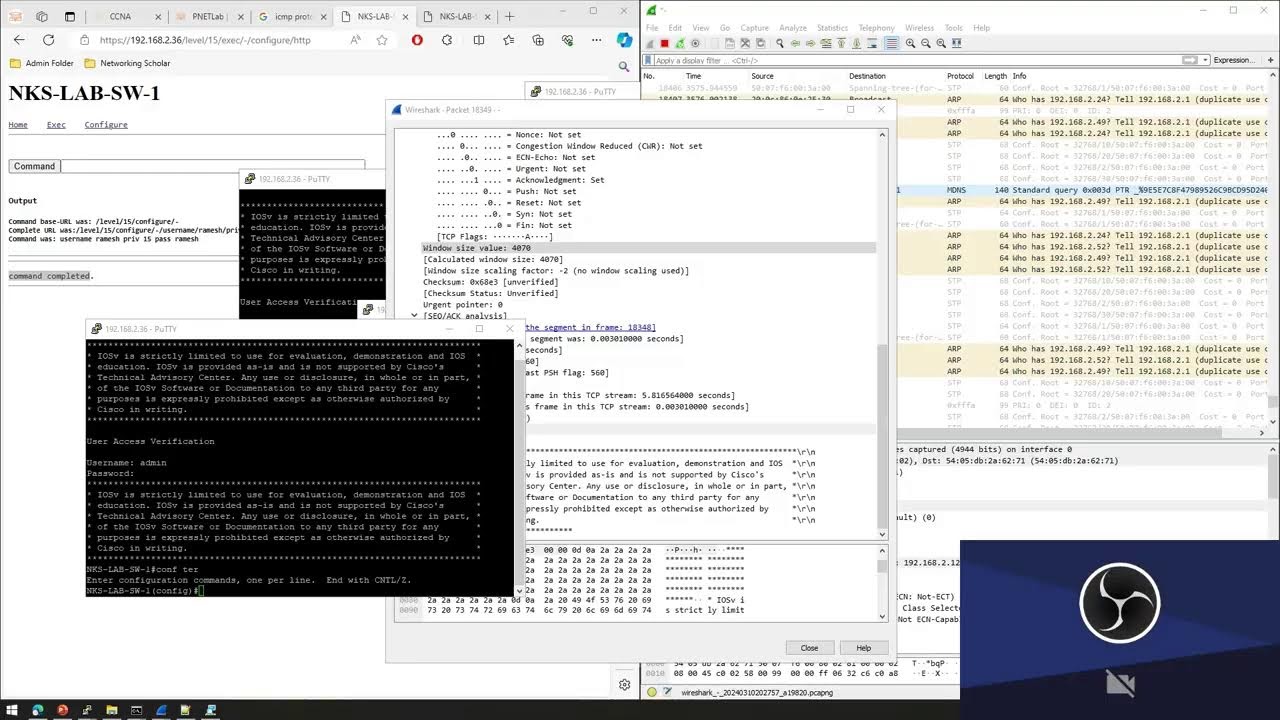Open Edge Favorites list icon

tap(509, 40)
